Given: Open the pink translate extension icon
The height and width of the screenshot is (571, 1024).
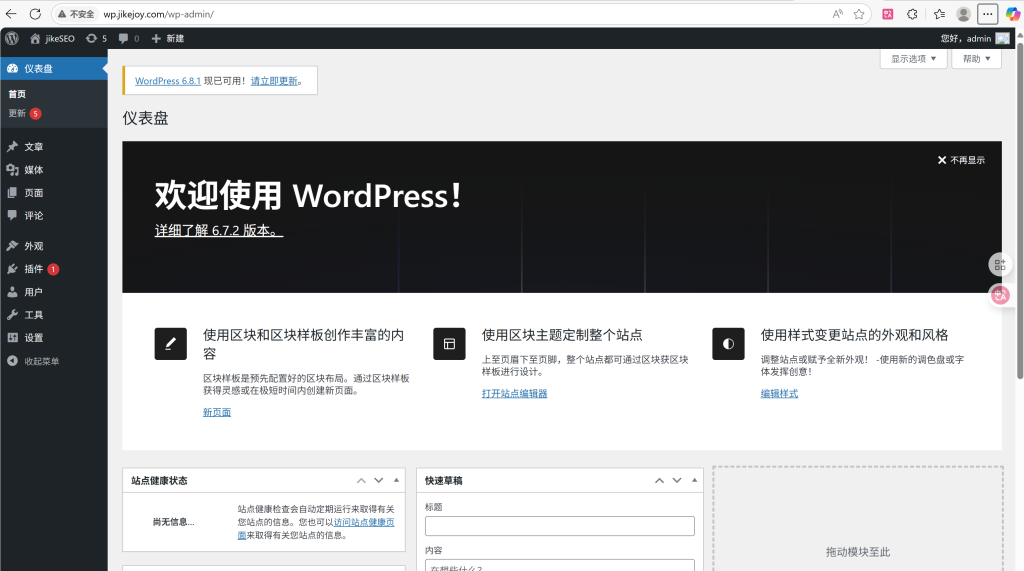Looking at the screenshot, I should point(888,14).
